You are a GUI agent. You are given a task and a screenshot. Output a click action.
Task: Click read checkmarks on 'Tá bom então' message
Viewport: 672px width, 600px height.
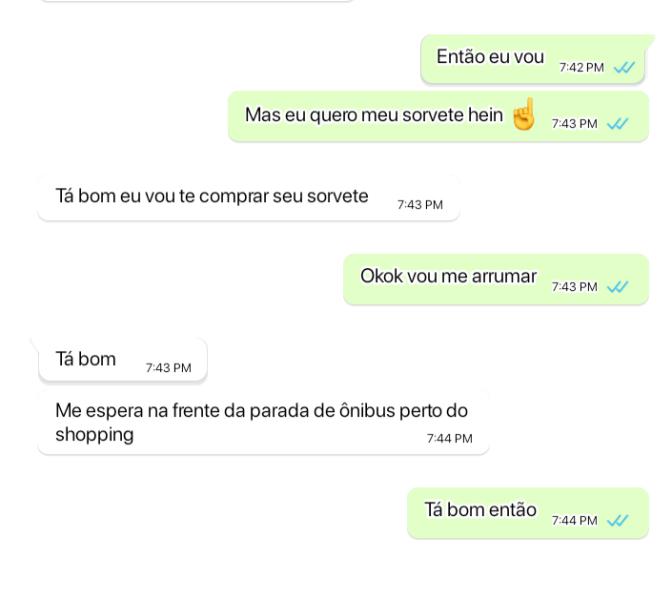(x=617, y=521)
